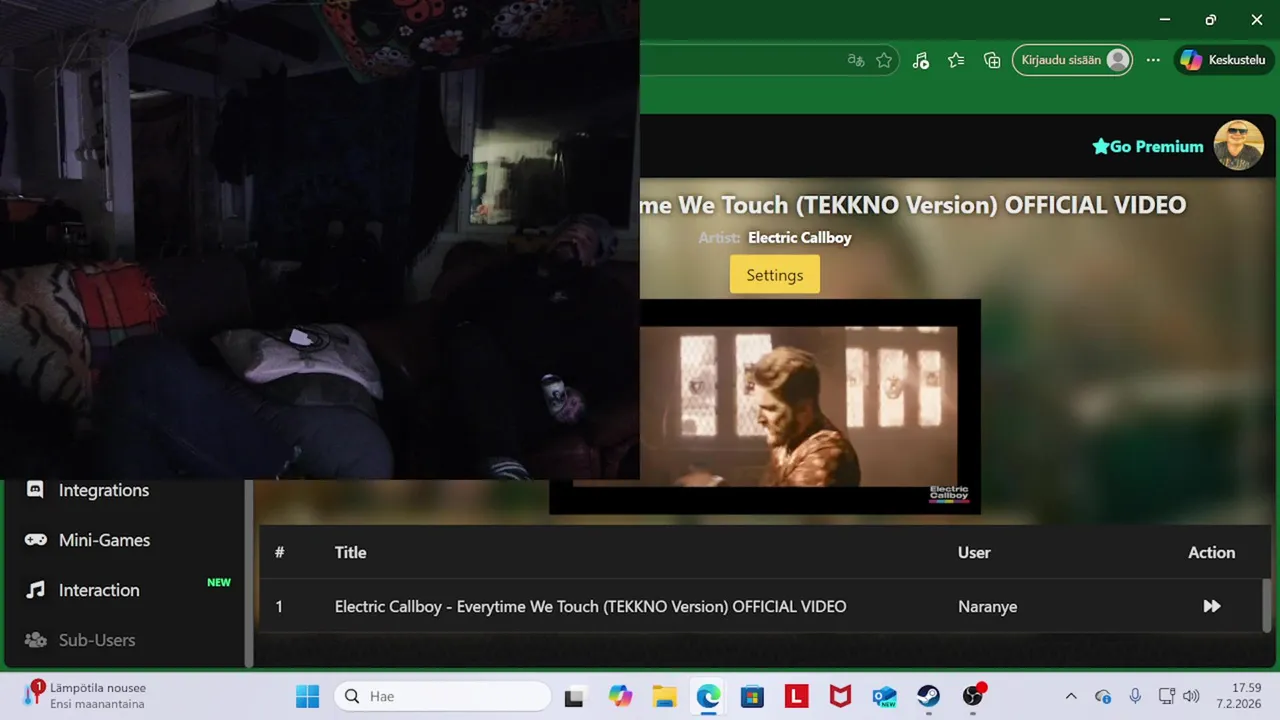Image resolution: width=1280 pixels, height=720 pixels.
Task: Open the Edge three-dots settings menu
Action: coord(1153,60)
